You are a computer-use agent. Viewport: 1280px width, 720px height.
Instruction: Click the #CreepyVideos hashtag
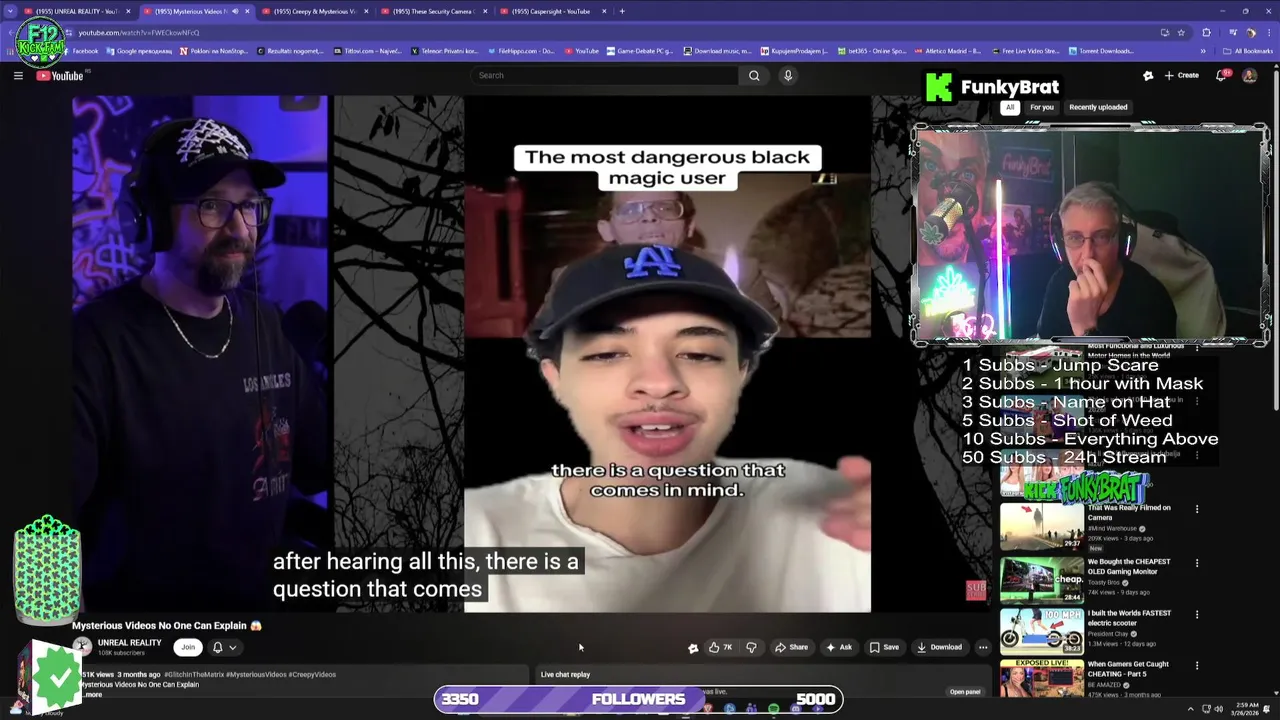(312, 674)
